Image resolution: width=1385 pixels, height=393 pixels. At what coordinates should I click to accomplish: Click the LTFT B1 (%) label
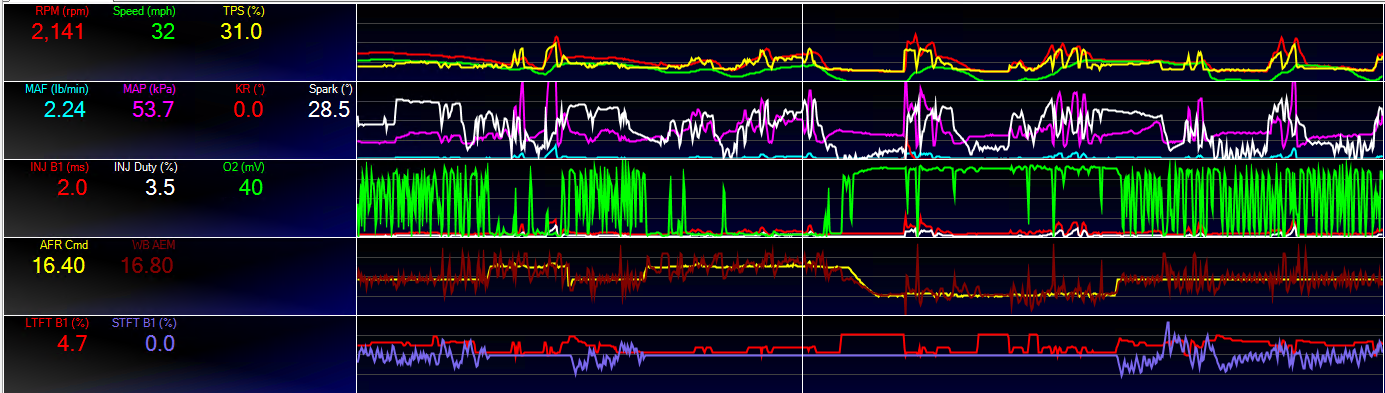(58, 323)
